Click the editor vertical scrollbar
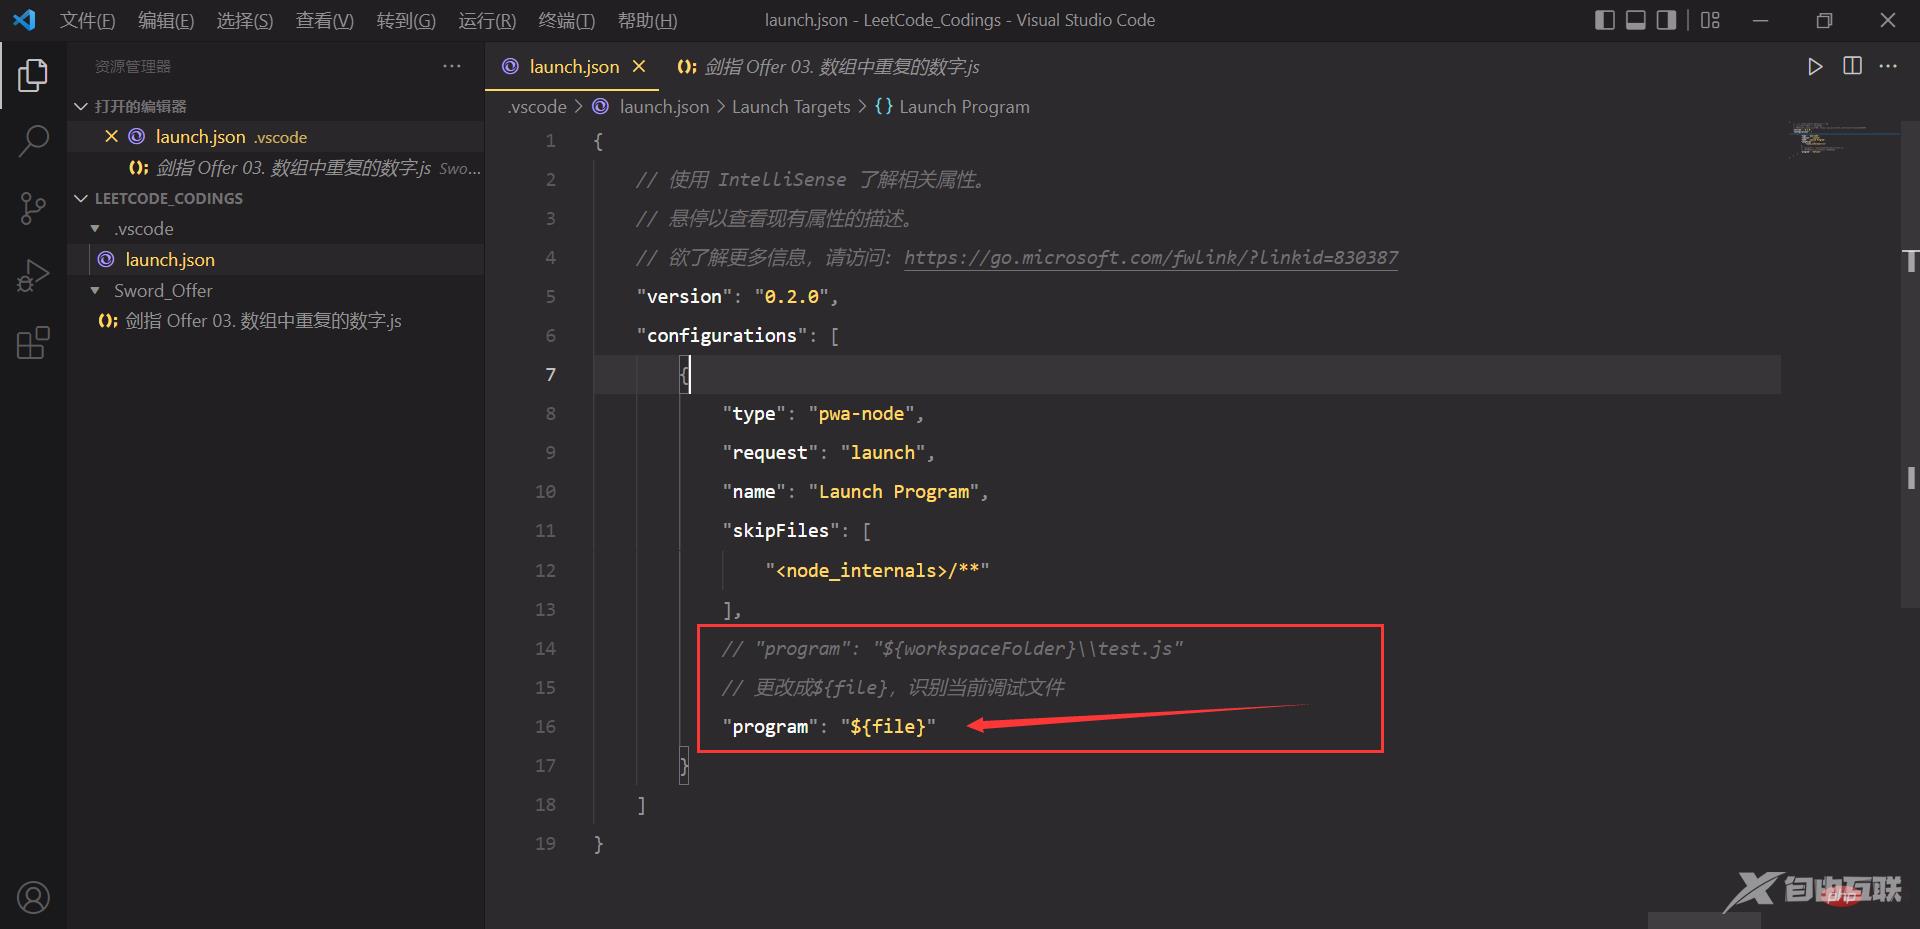Image resolution: width=1920 pixels, height=929 pixels. pos(1910,365)
